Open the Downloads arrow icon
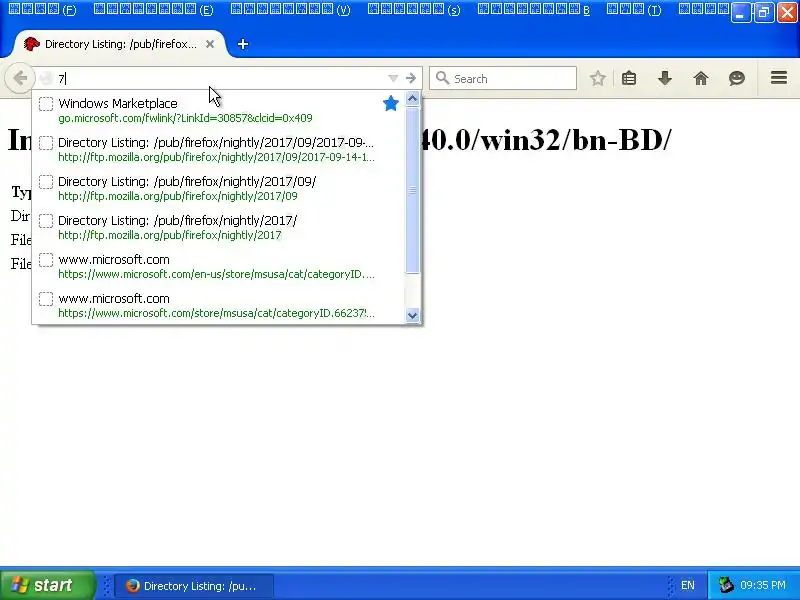Screen dimensions: 800x600 (665, 78)
